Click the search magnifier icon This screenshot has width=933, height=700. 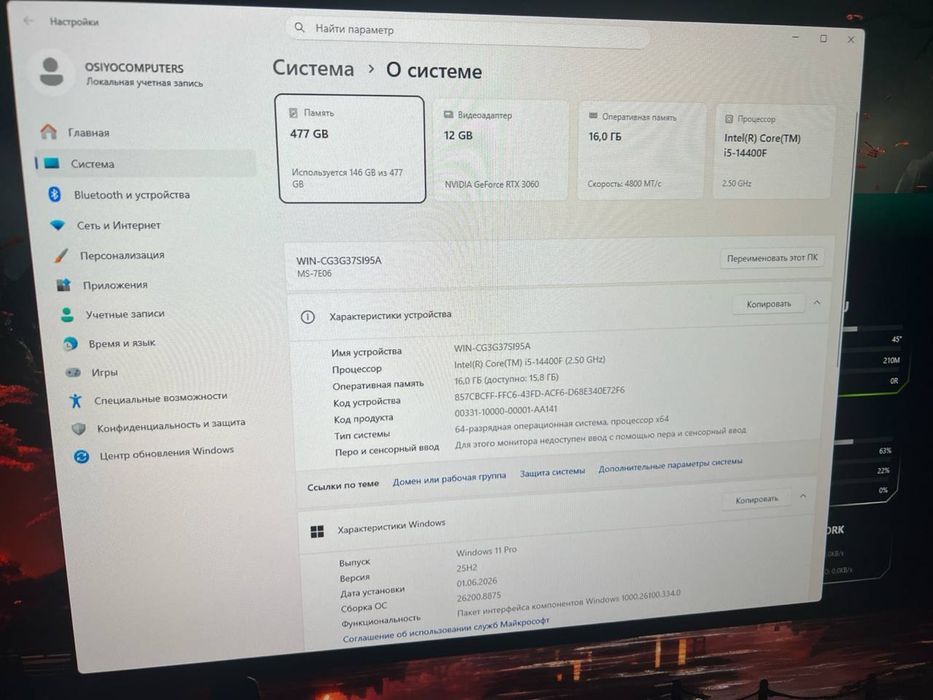tap(300, 28)
